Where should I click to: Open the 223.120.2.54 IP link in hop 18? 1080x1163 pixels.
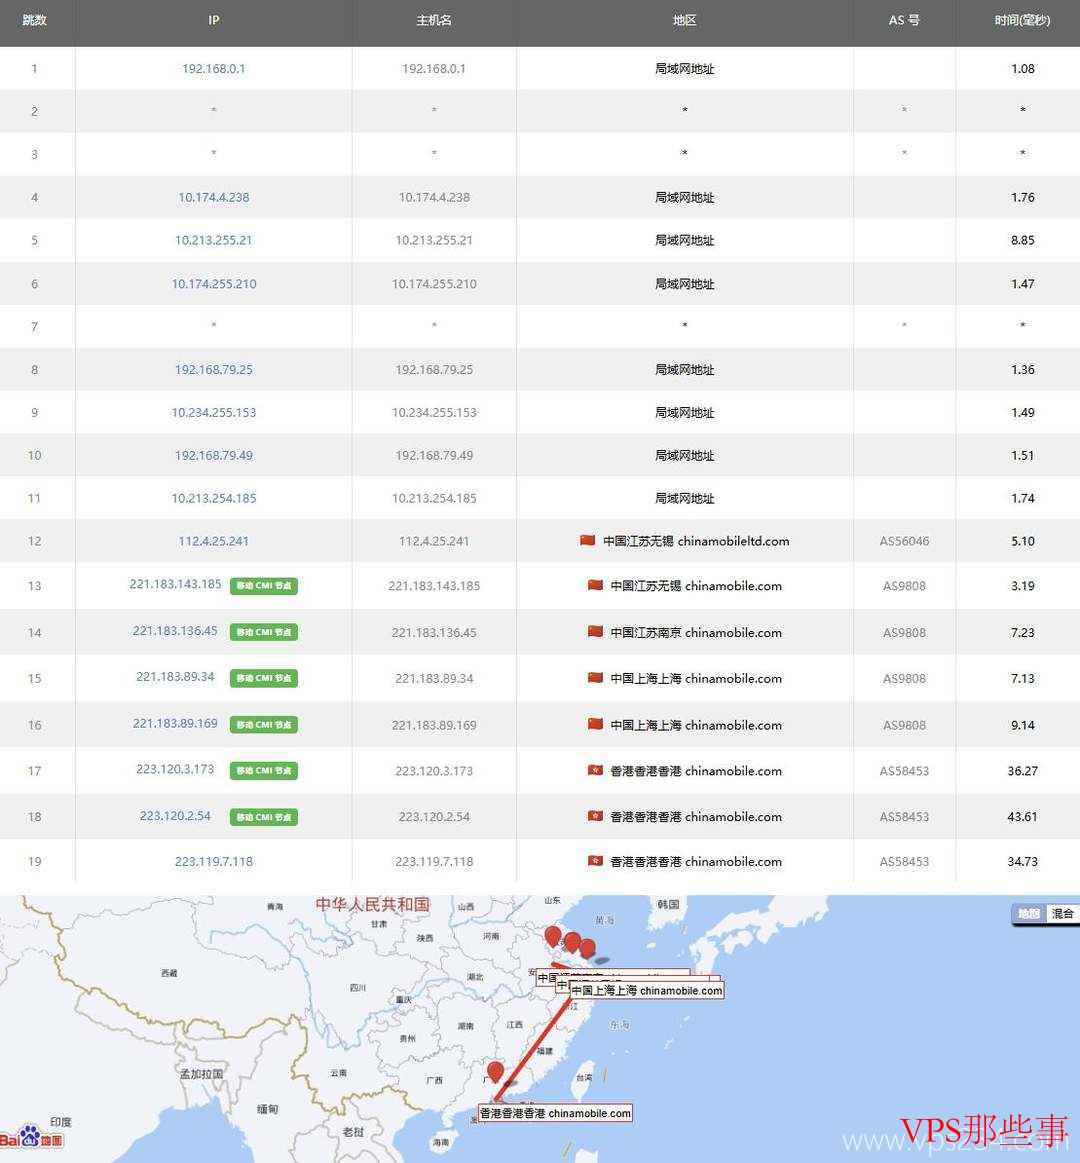click(x=175, y=816)
